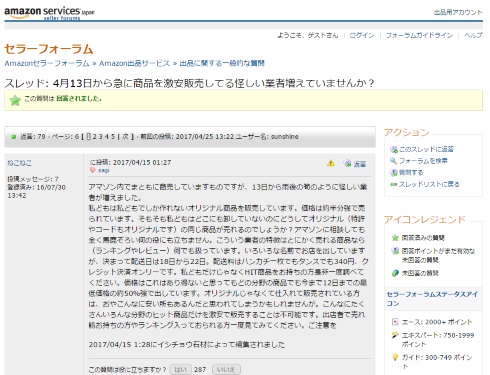The image size is (490, 375).
Task: Vote いいえ for helpful question
Action: point(226,369)
